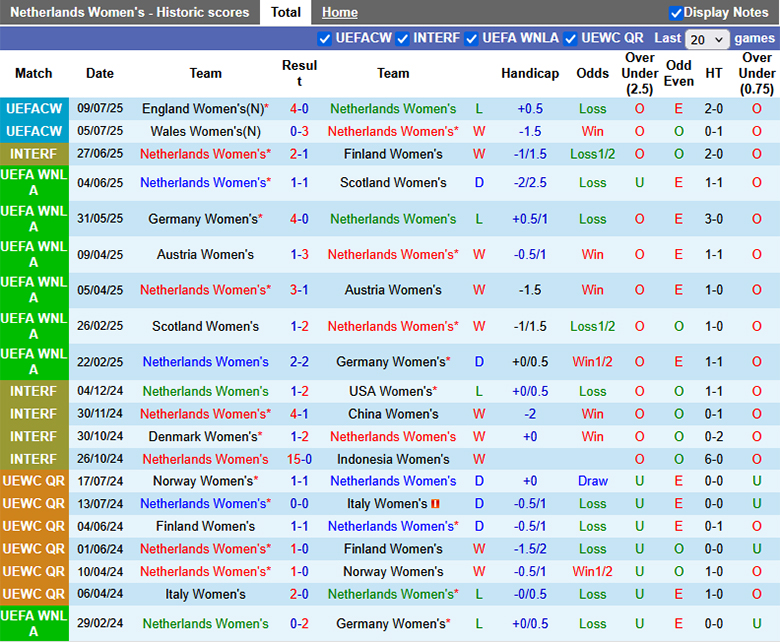Click the Netherlands Women's - Historic scores title
The image size is (780, 642).
[130, 12]
